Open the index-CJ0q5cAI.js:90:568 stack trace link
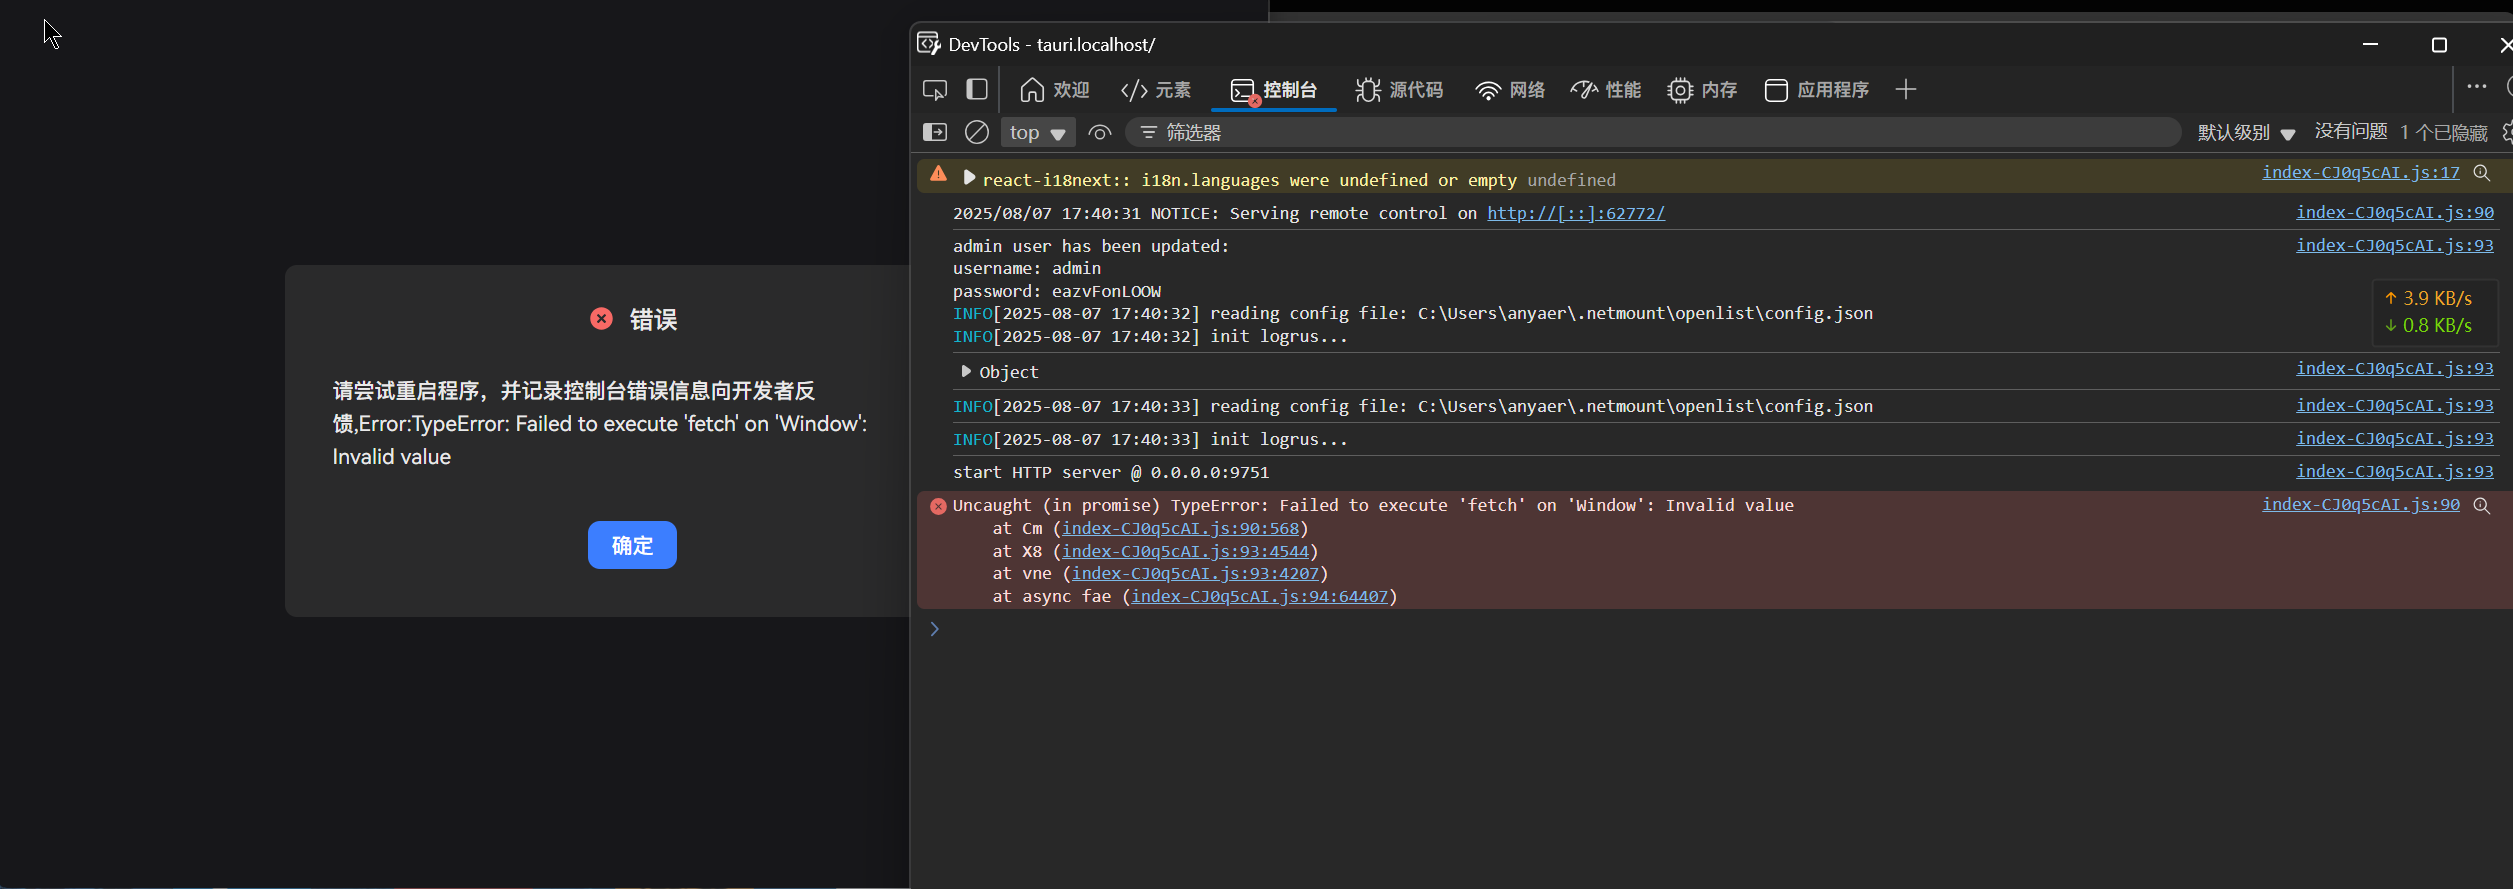 (x=1180, y=528)
